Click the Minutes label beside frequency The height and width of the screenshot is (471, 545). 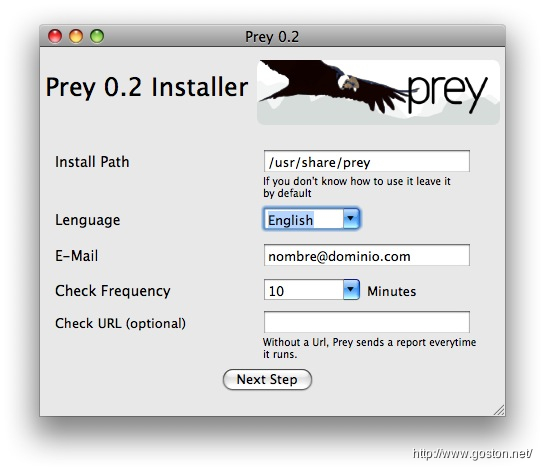pos(392,291)
